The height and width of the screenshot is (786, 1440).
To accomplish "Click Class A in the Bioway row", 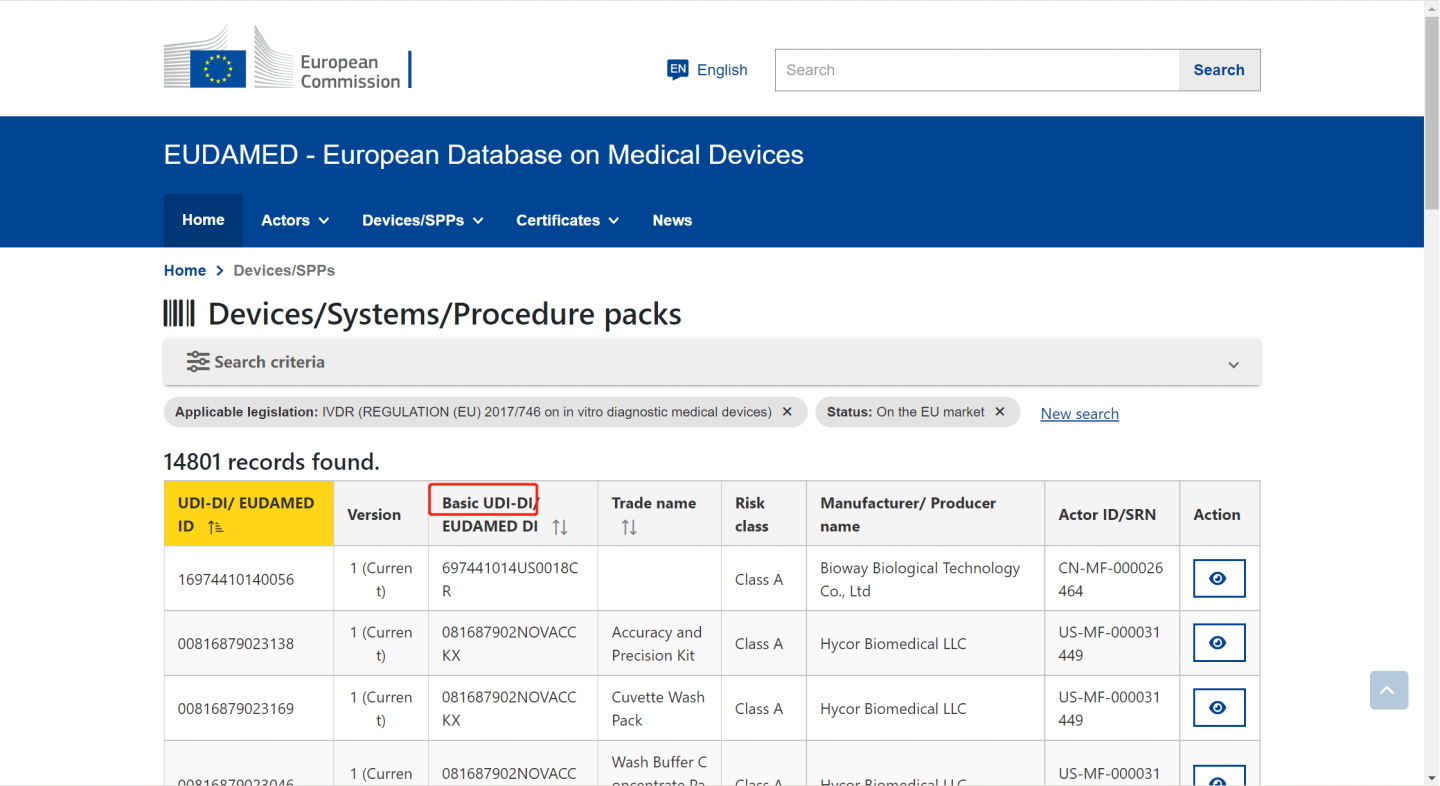I will coord(759,579).
